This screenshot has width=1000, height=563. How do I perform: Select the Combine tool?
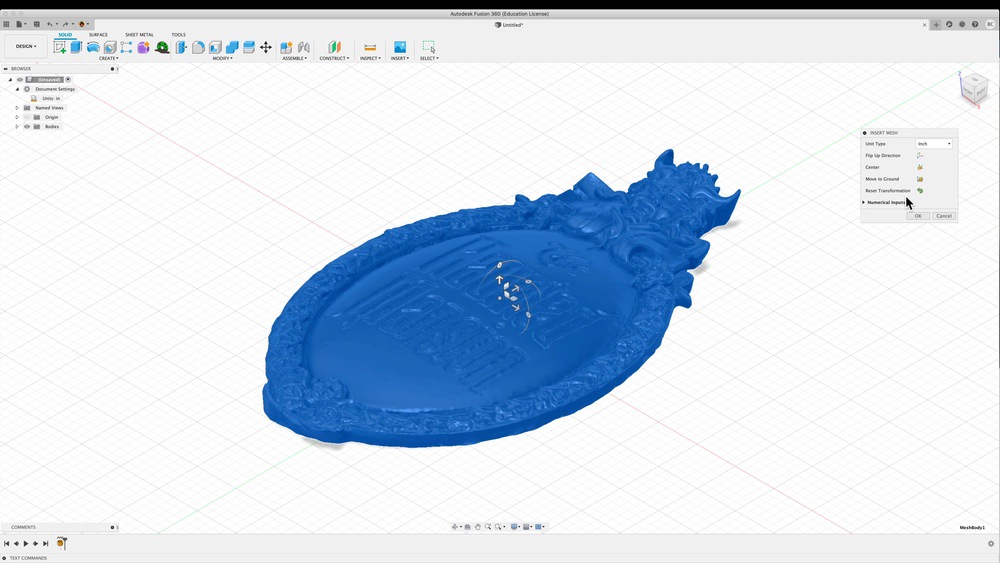(232, 47)
